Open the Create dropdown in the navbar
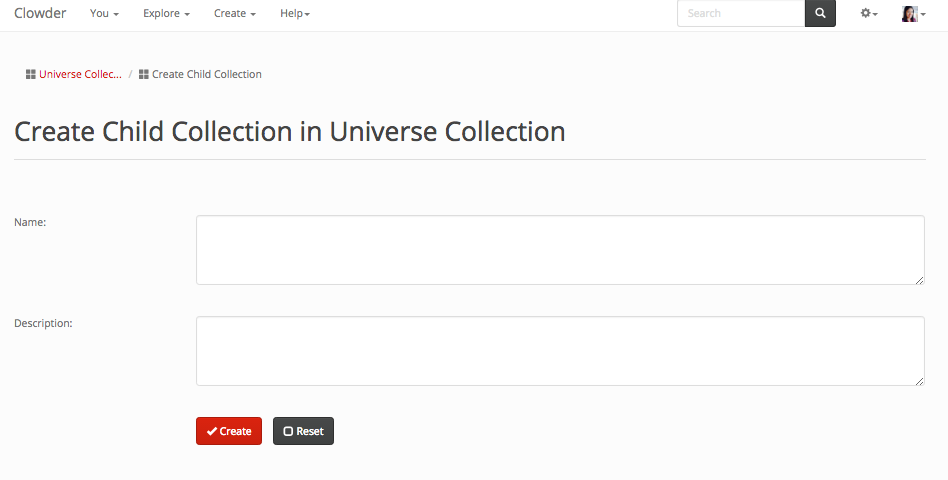Image resolution: width=948 pixels, height=480 pixels. [x=235, y=14]
